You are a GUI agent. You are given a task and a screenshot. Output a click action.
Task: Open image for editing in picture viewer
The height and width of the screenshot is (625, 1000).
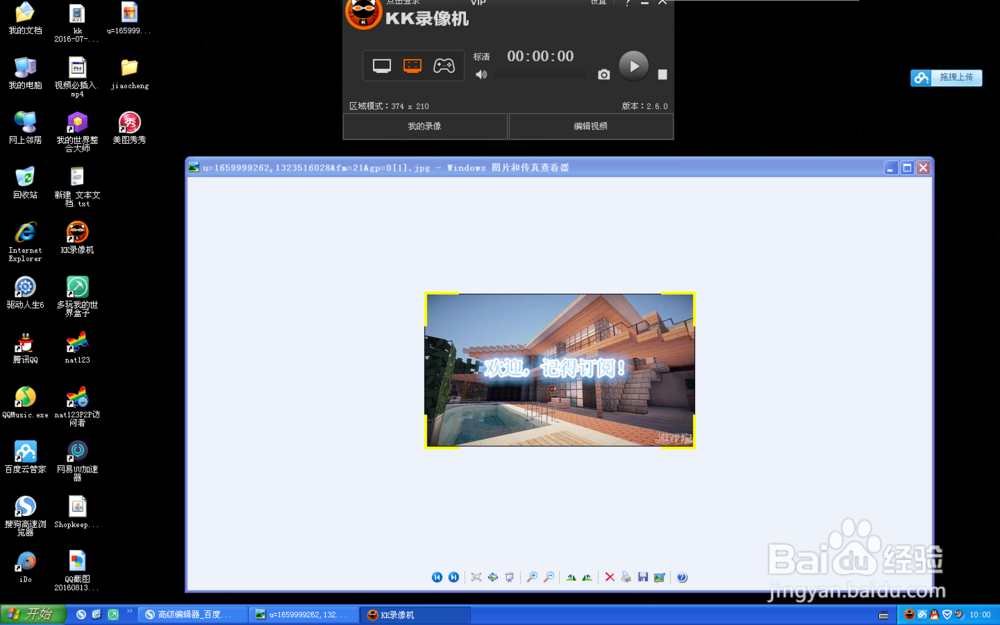point(659,577)
